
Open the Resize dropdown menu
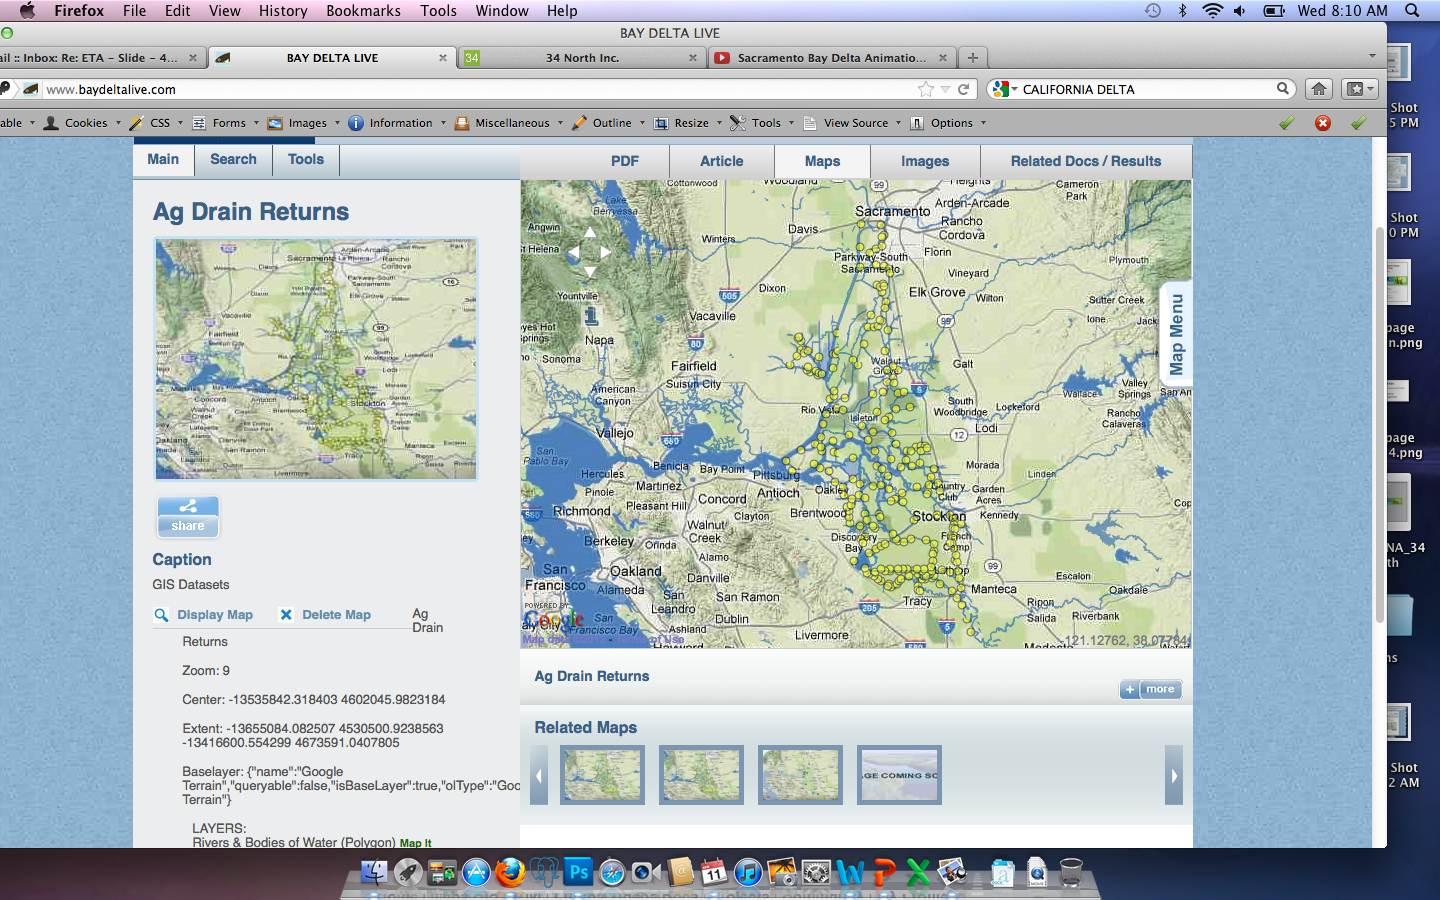[x=688, y=123]
